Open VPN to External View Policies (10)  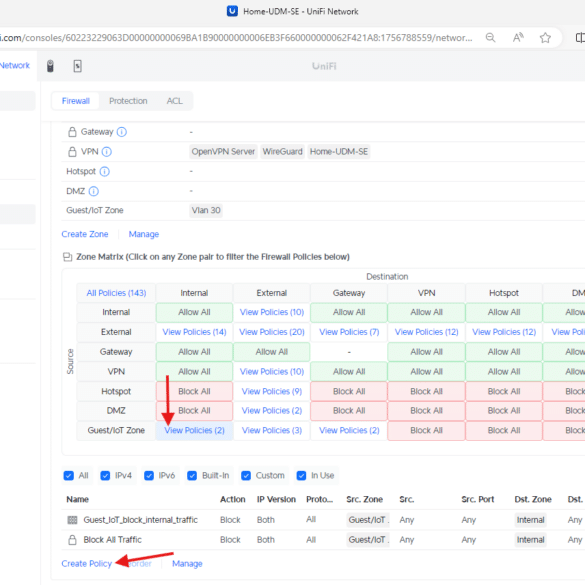[x=272, y=372]
